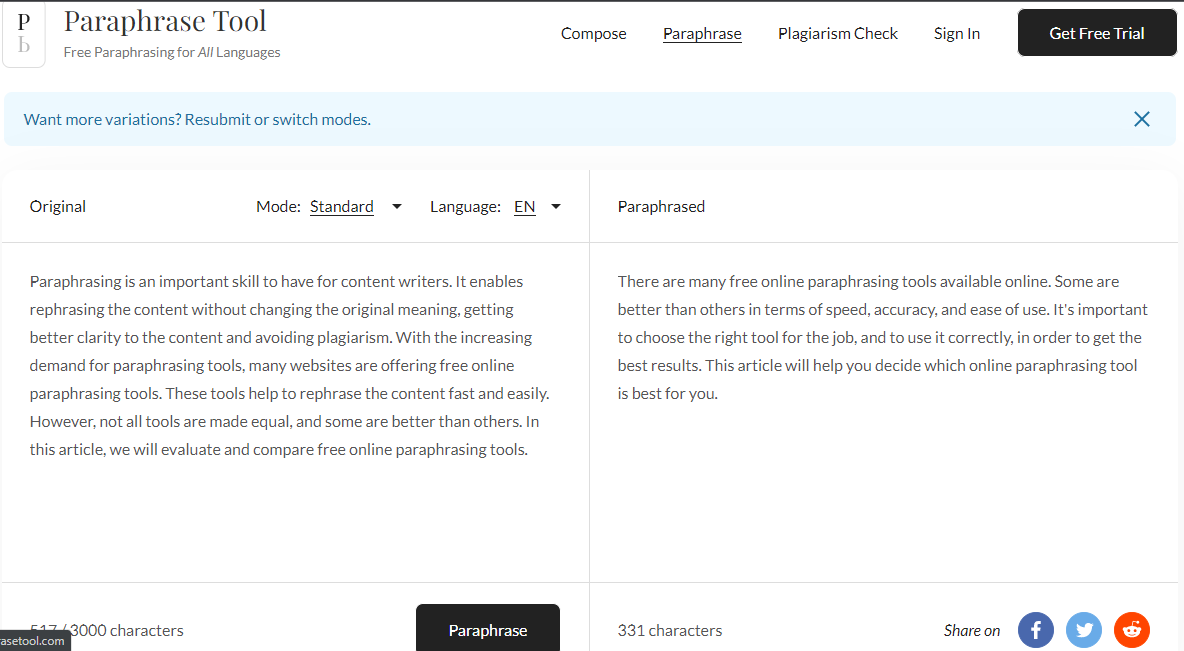Share result on Twitter
Screen dimensions: 1184x651
tap(1084, 630)
